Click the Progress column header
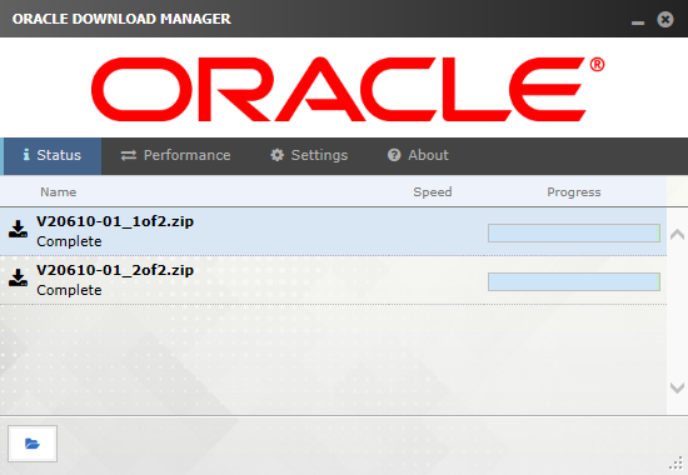The width and height of the screenshot is (688, 475). click(574, 192)
